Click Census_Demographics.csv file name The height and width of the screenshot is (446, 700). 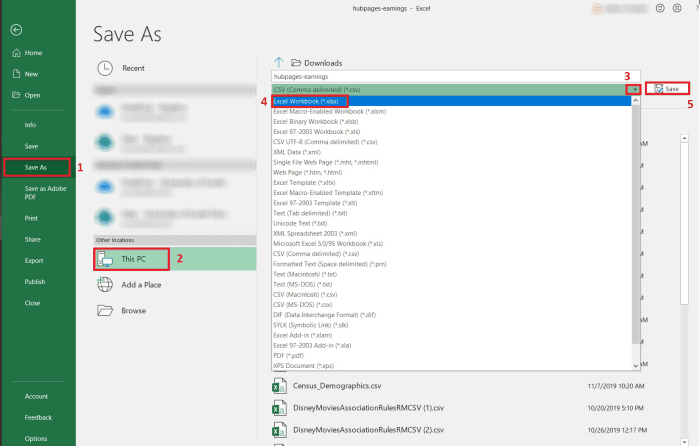[337, 386]
